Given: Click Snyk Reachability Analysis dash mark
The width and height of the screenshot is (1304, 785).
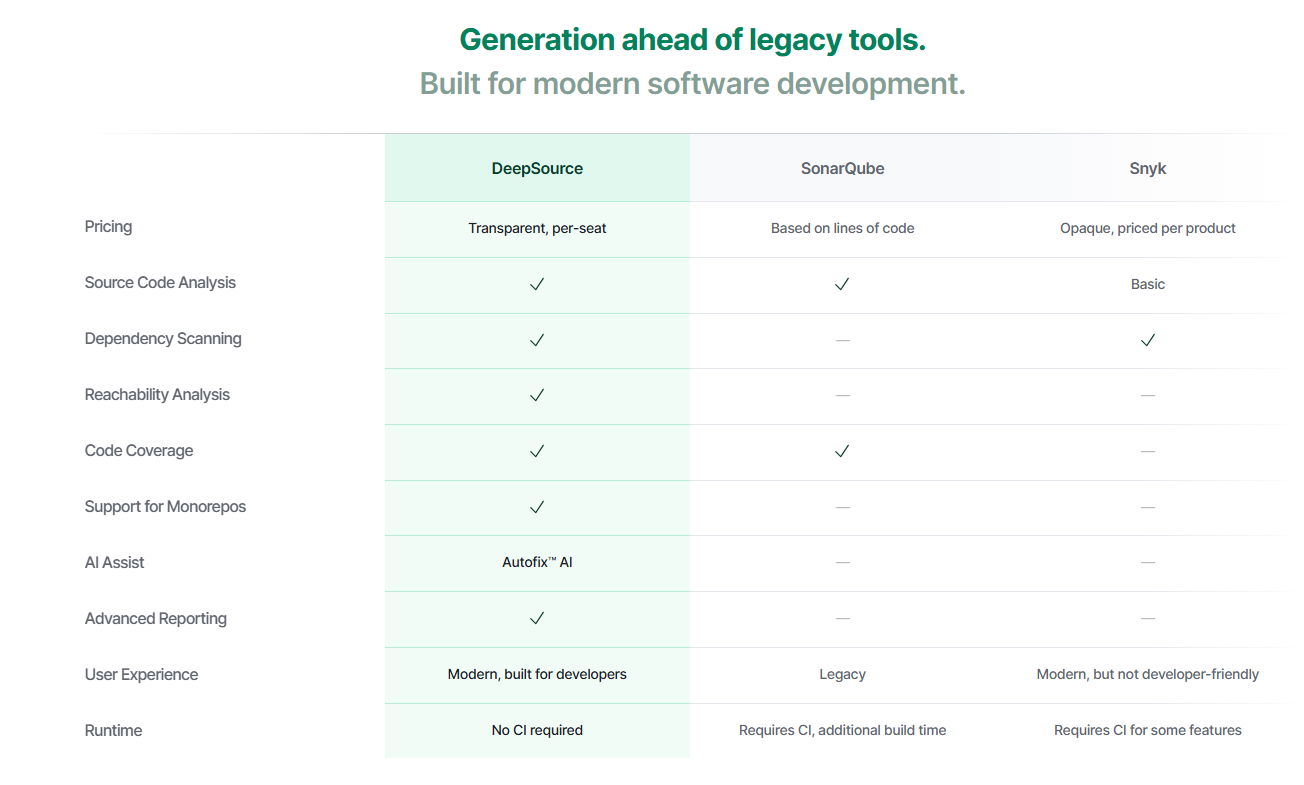Looking at the screenshot, I should click(x=1147, y=395).
